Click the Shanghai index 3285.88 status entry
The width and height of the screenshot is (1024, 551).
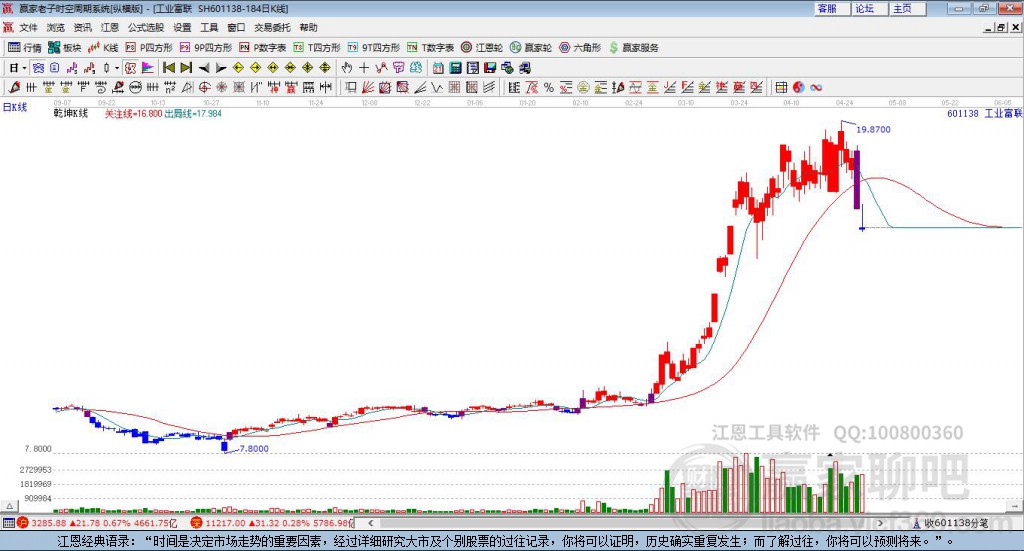[97, 523]
